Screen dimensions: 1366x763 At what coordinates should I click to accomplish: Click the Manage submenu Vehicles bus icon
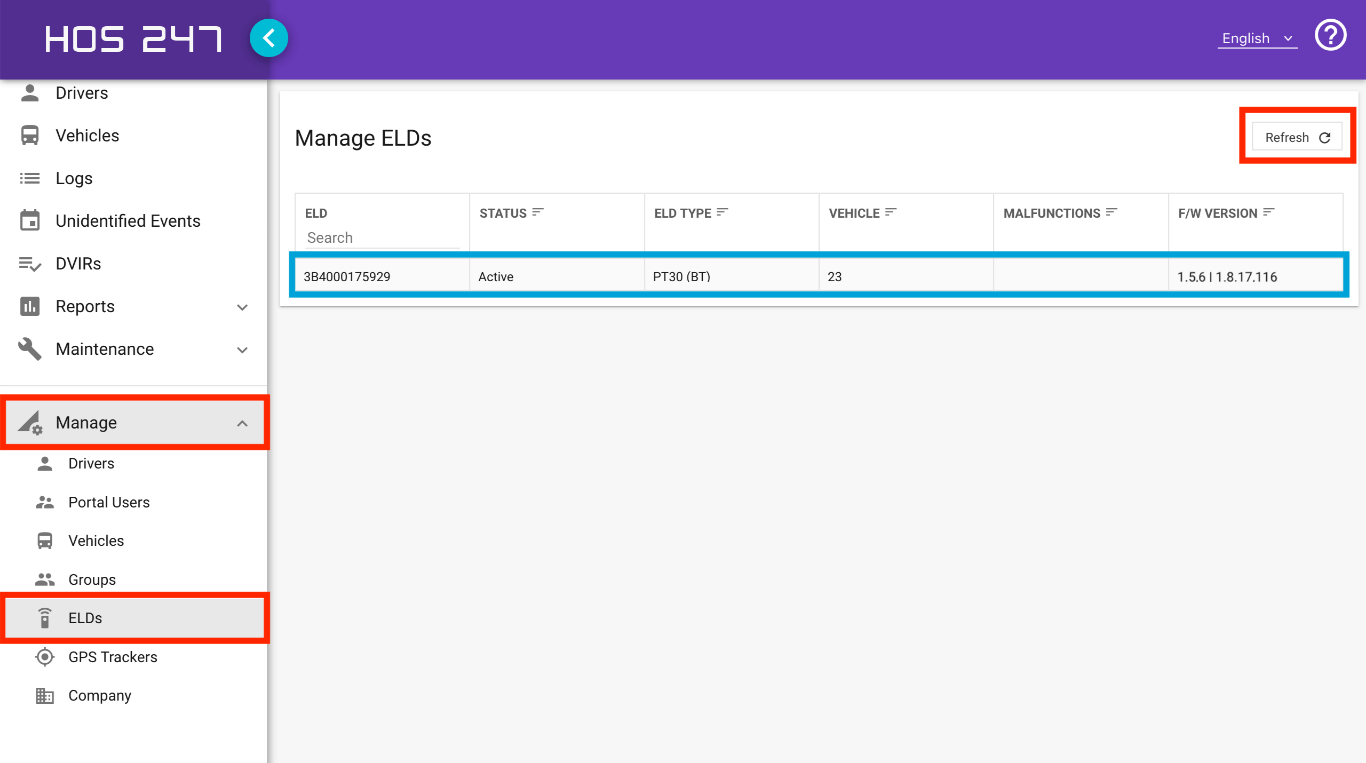pos(45,541)
